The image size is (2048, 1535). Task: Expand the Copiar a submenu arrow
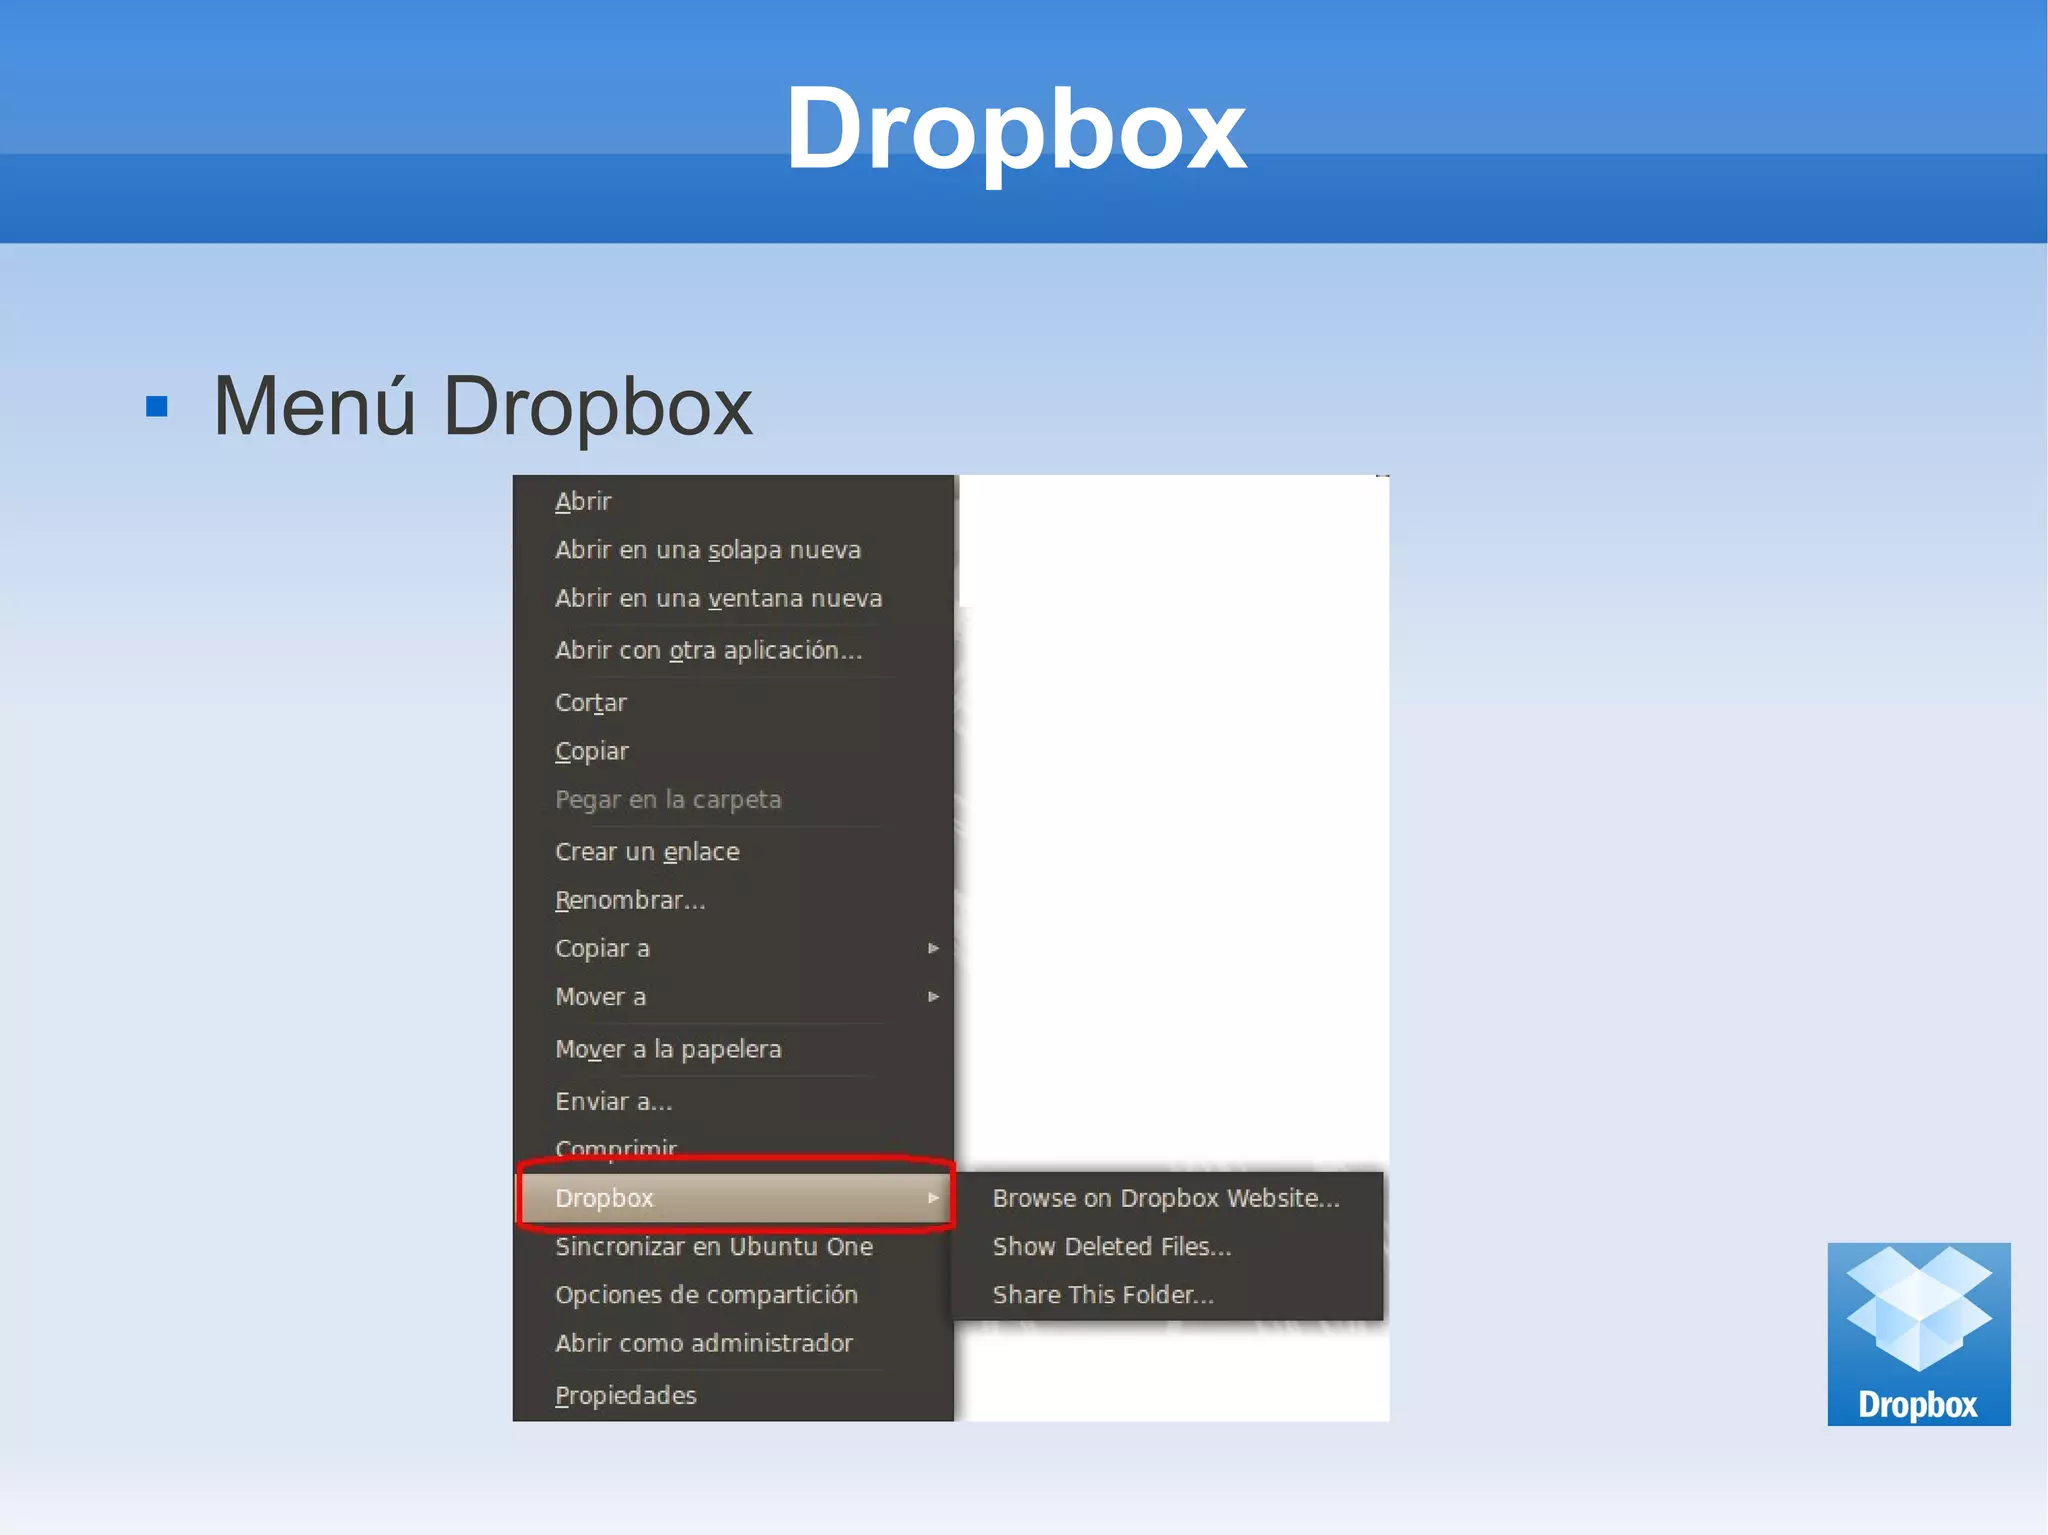(x=933, y=948)
